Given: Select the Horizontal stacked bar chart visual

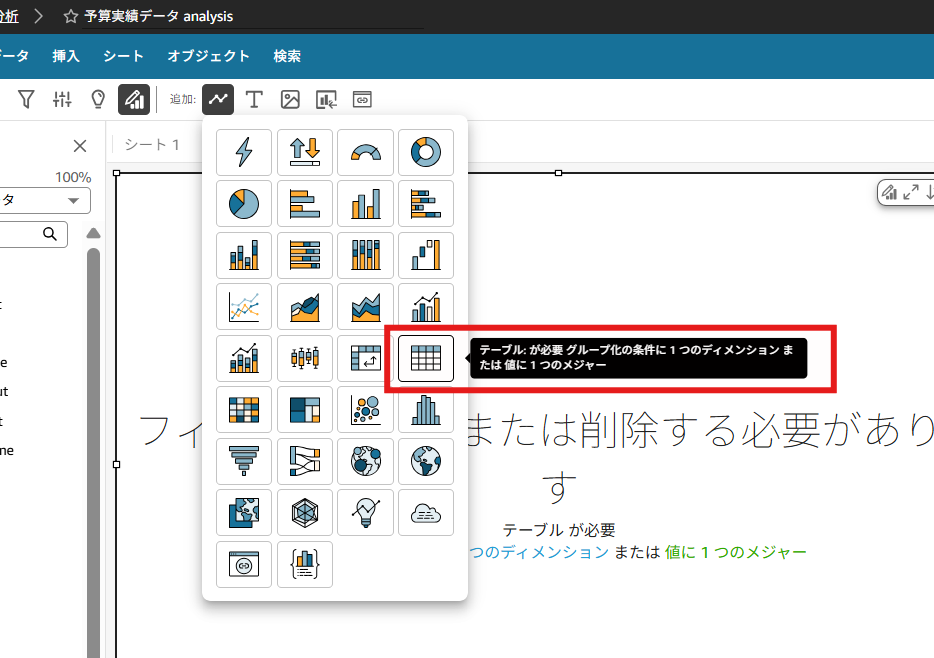Looking at the screenshot, I should [426, 204].
